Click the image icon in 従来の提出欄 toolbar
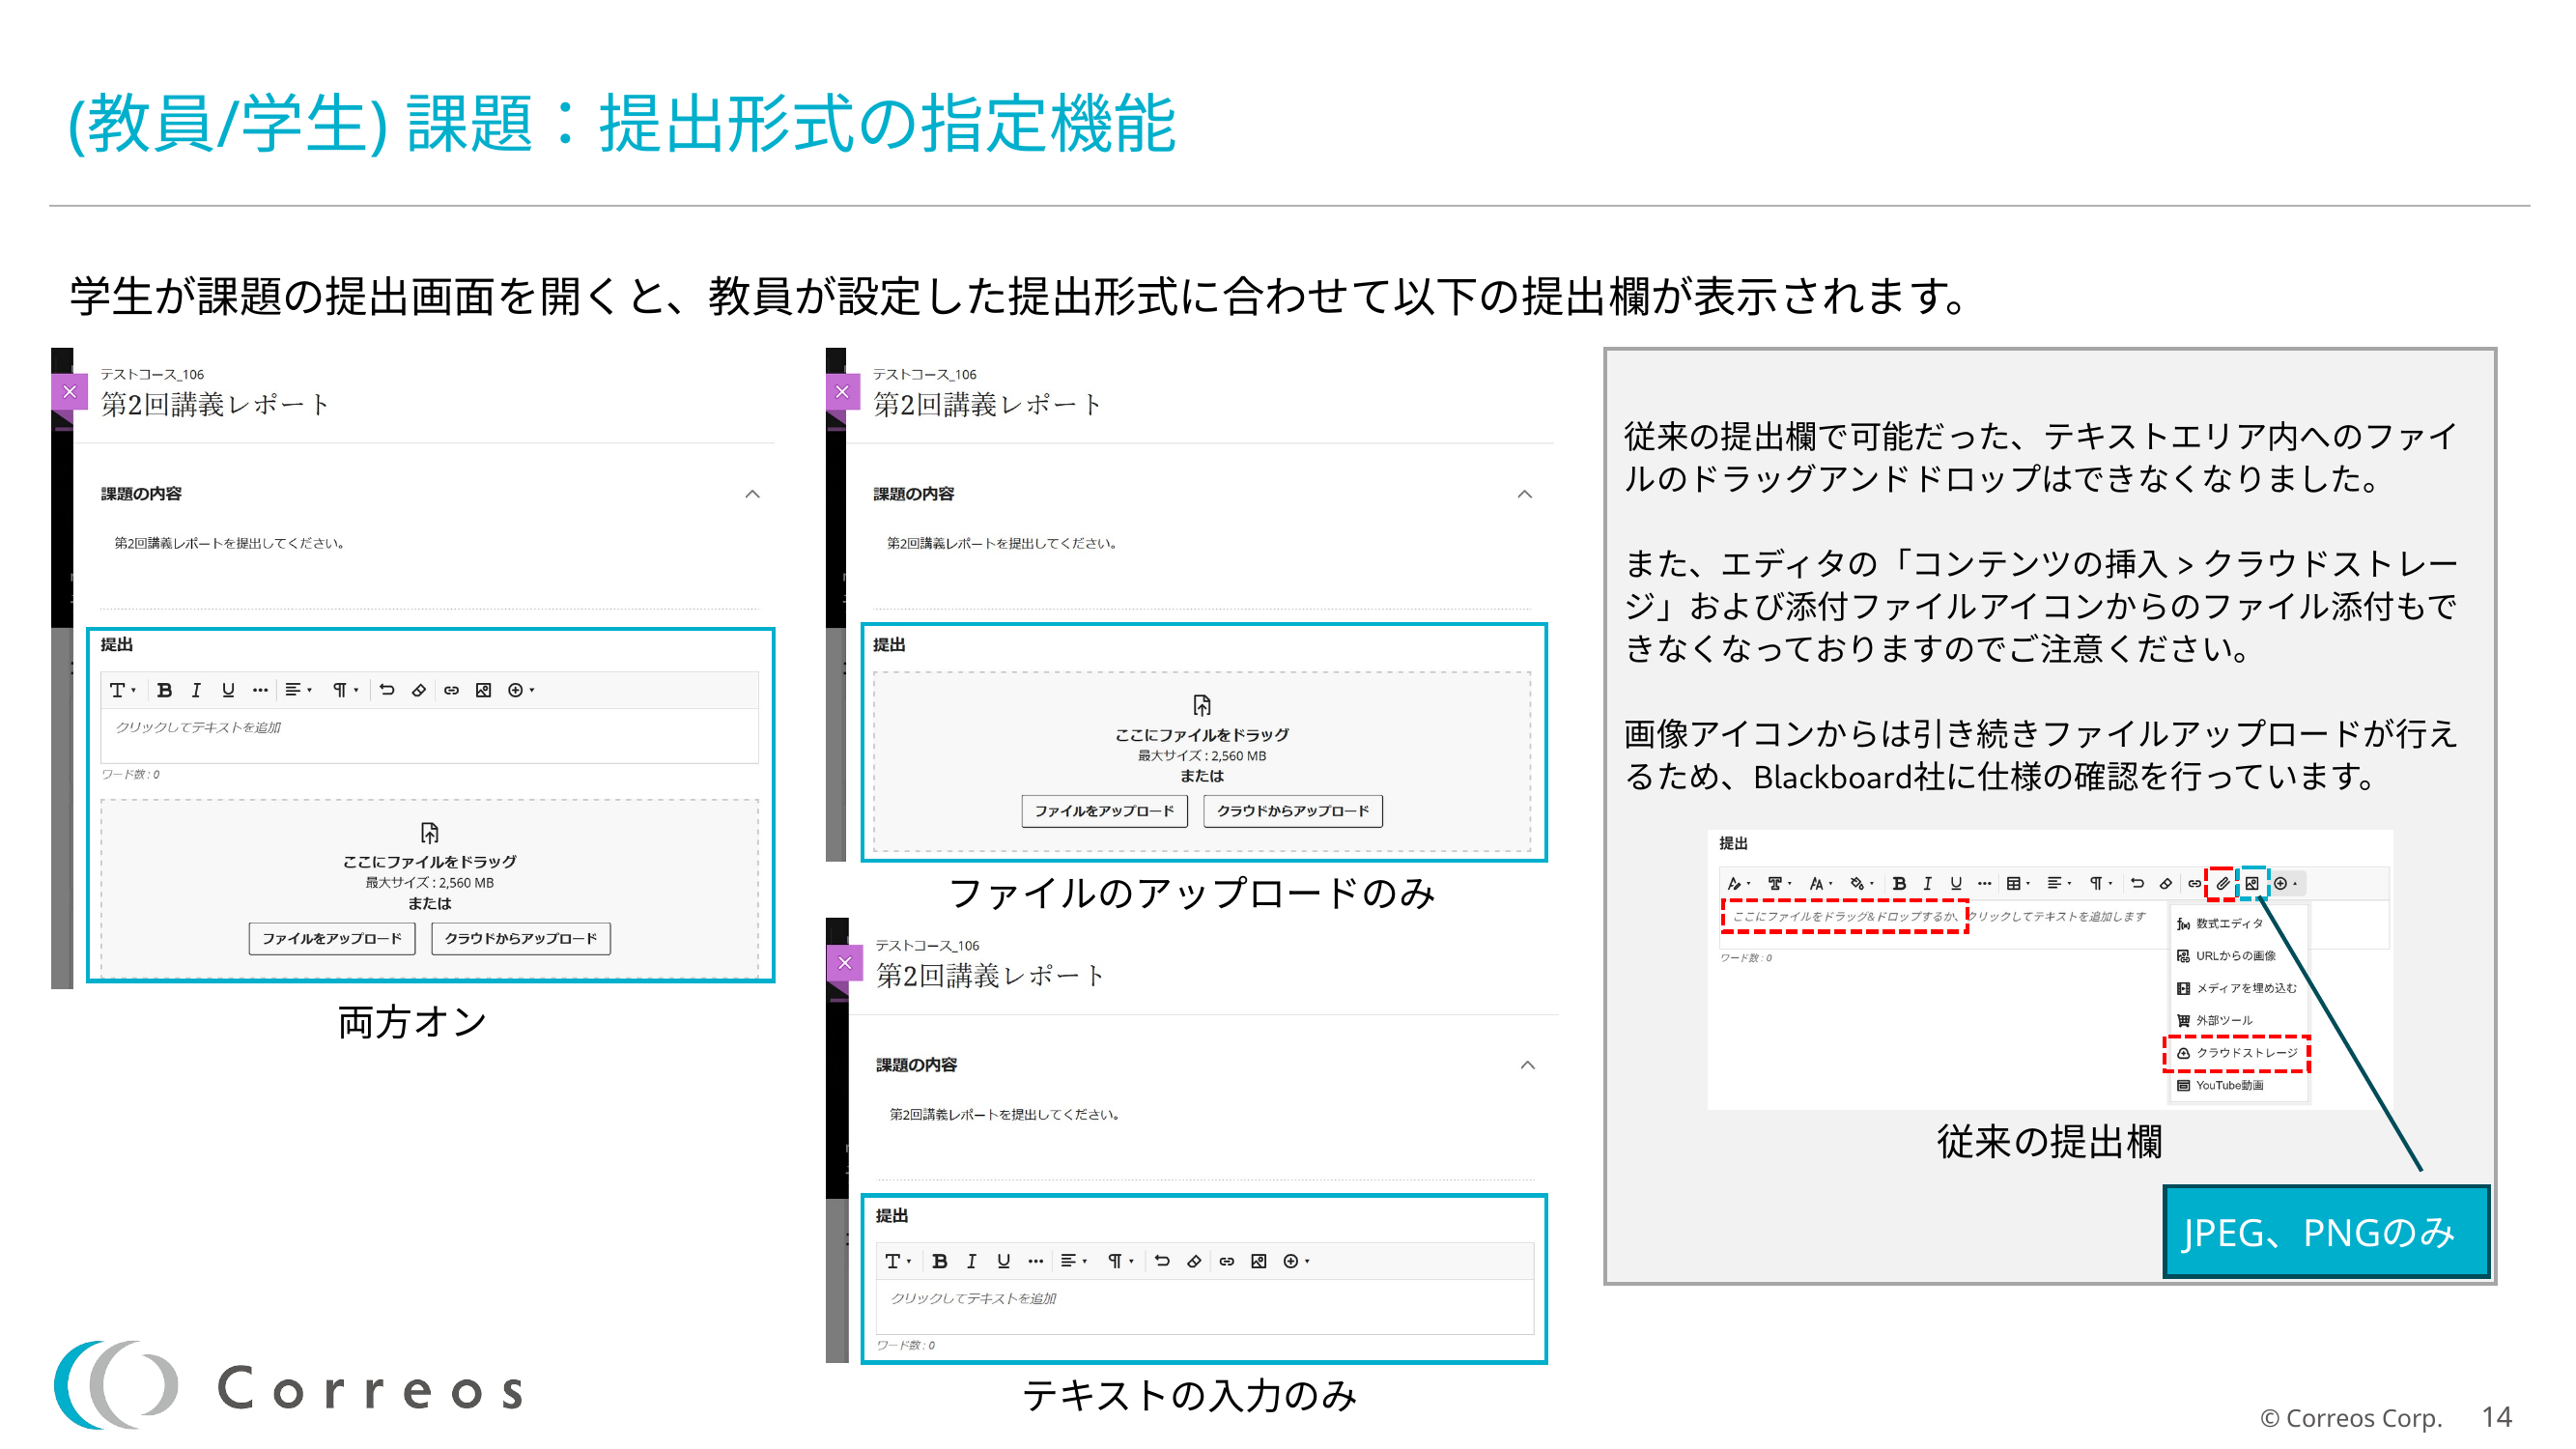2576x1449 pixels. (x=2252, y=883)
